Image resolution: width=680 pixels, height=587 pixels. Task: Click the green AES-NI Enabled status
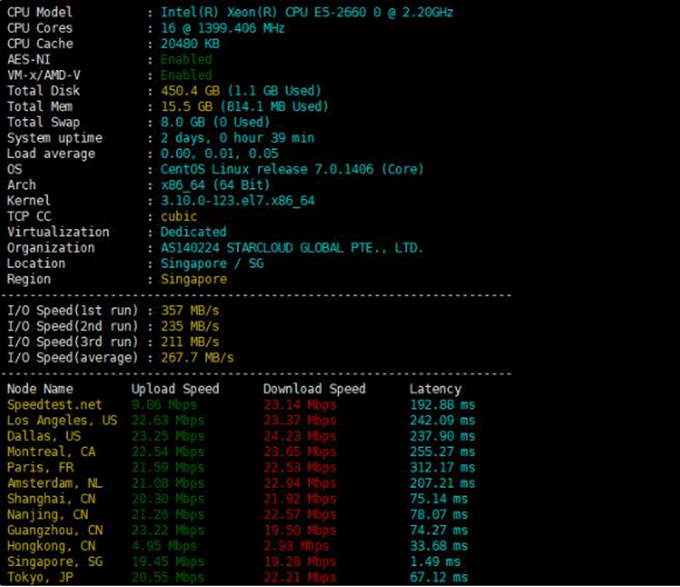(186, 59)
